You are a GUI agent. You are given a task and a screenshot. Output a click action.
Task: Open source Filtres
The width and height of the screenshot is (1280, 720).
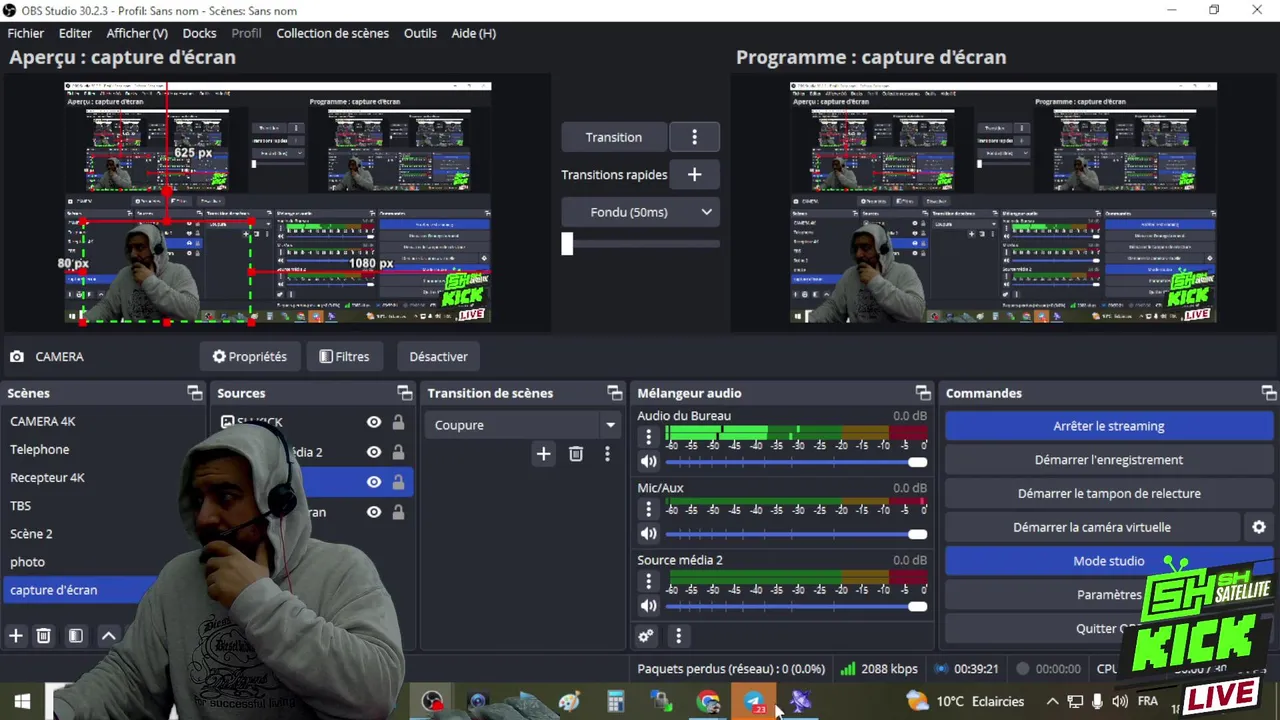[x=344, y=356]
